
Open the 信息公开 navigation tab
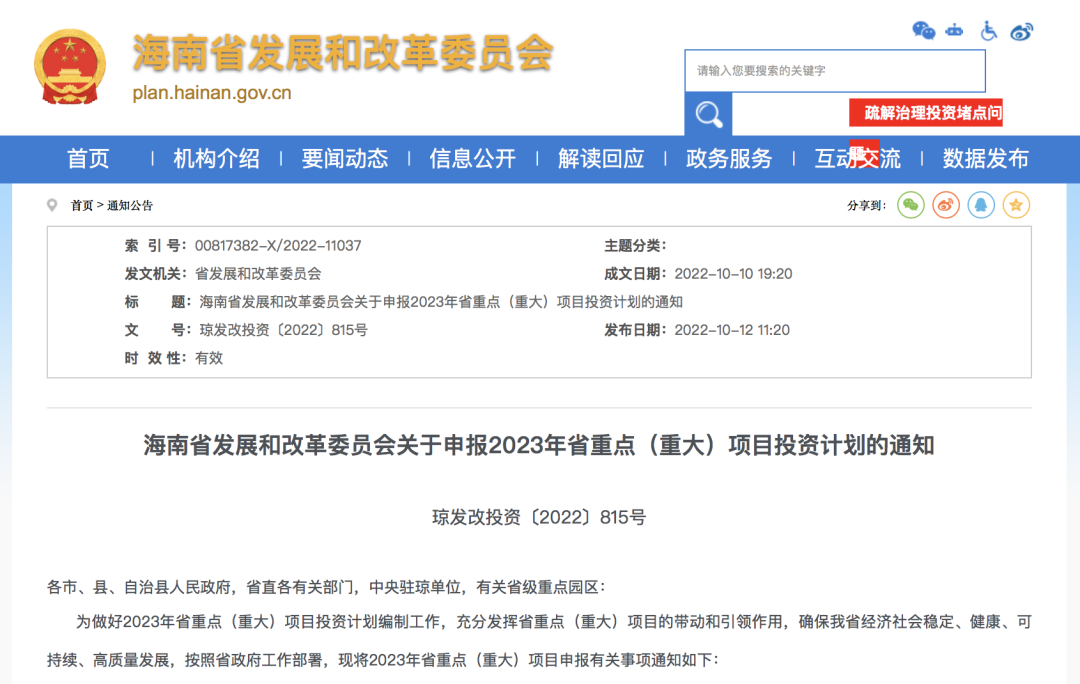click(x=472, y=158)
